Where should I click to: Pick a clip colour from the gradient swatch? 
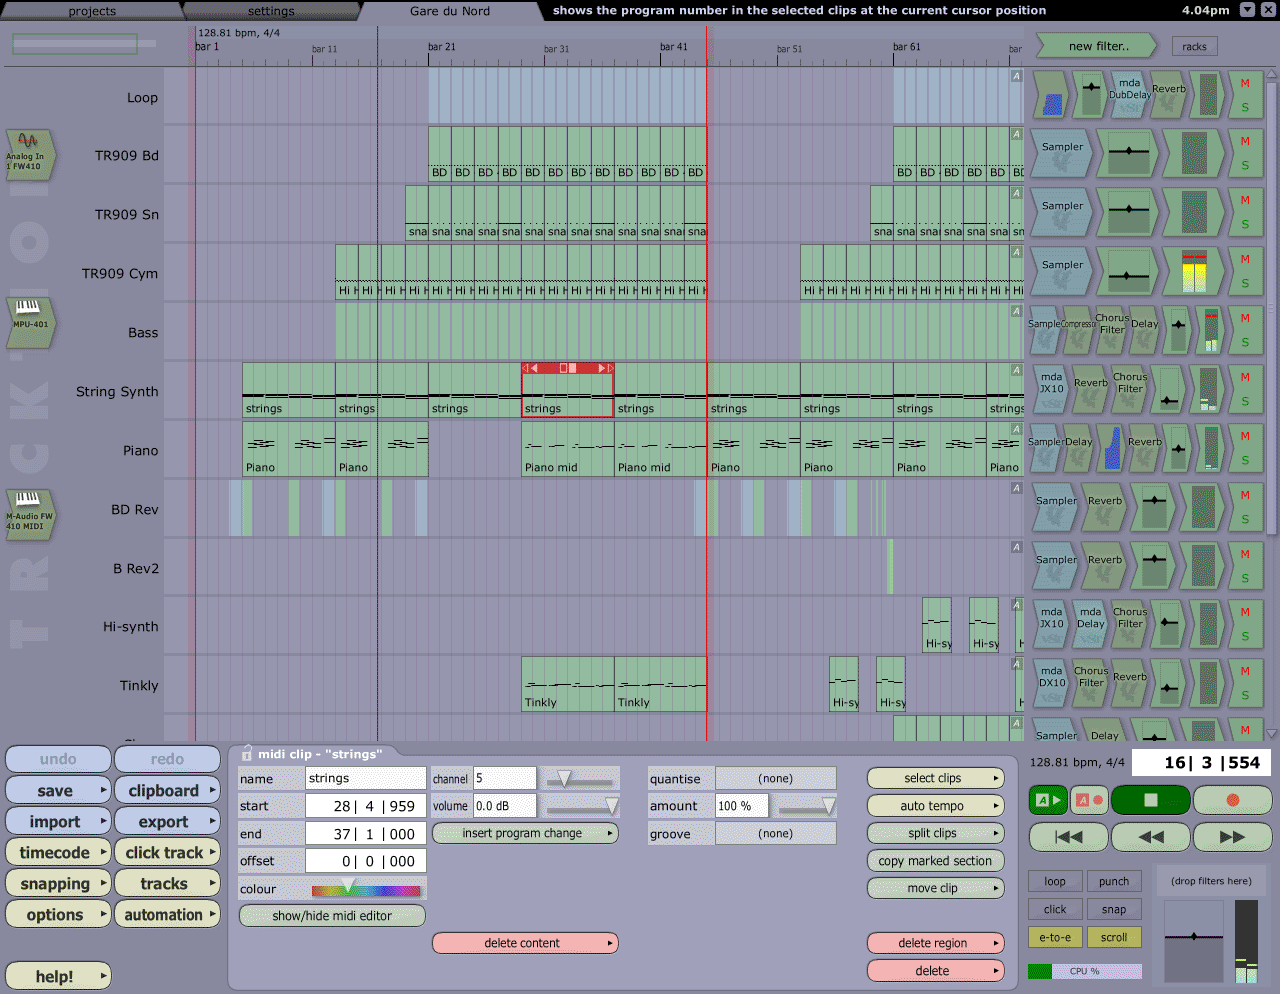click(365, 888)
